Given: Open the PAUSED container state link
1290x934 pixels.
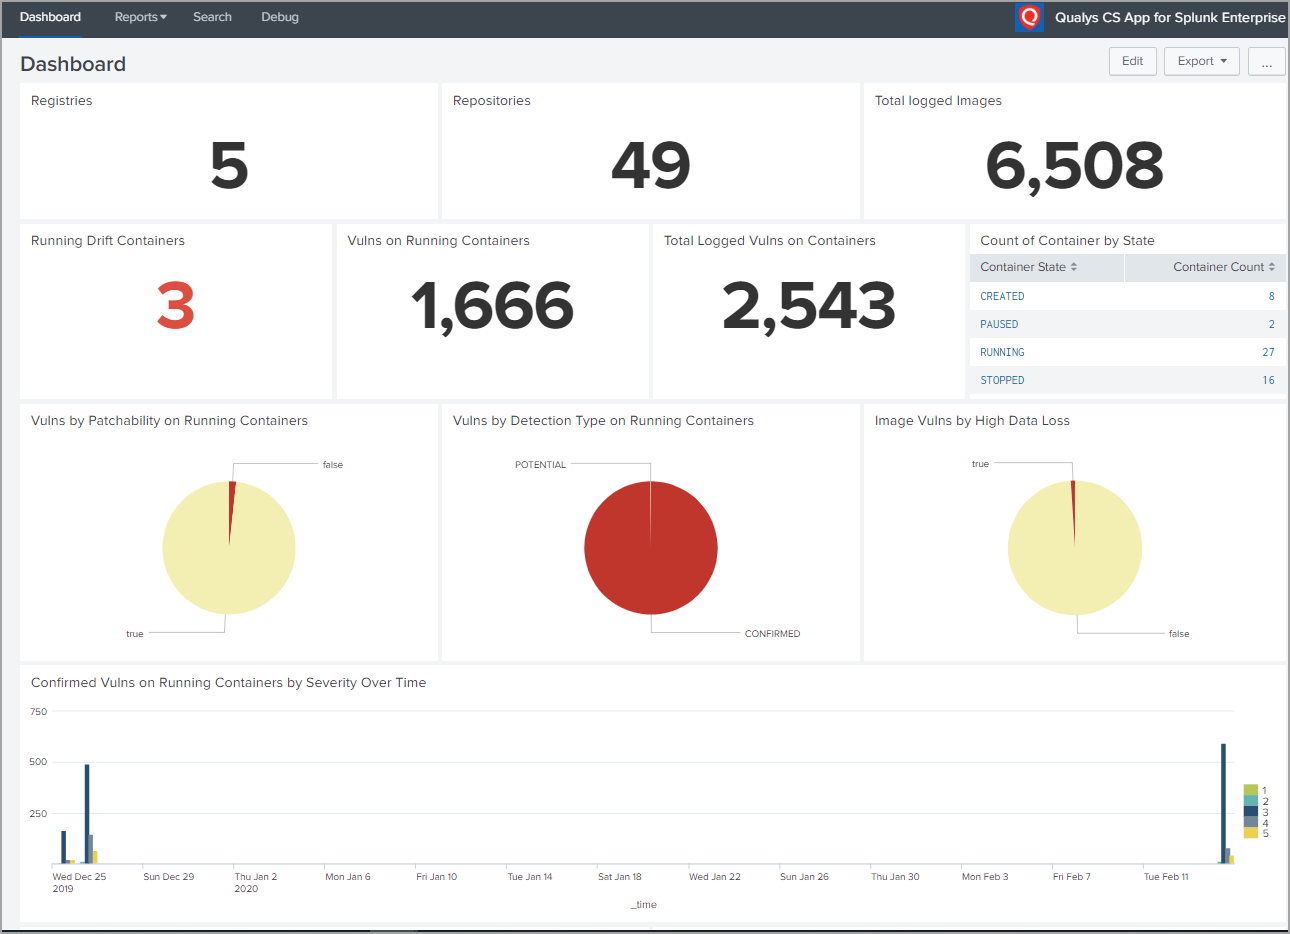Looking at the screenshot, I should [x=999, y=324].
